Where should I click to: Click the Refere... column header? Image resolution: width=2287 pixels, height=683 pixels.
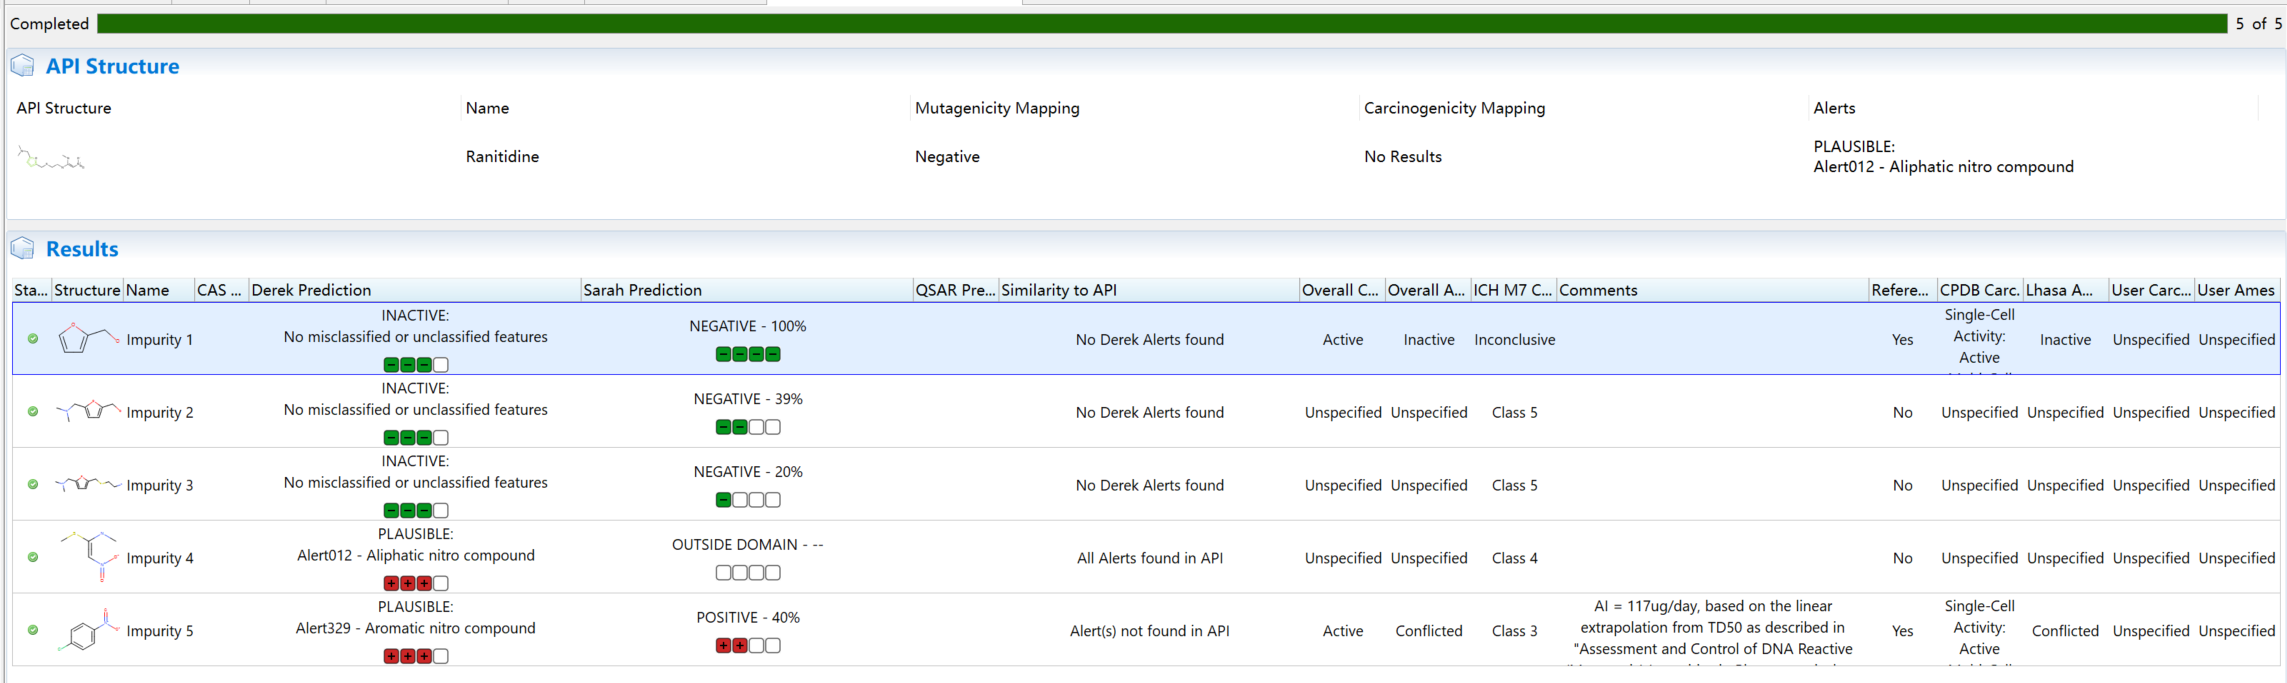pos(1902,290)
